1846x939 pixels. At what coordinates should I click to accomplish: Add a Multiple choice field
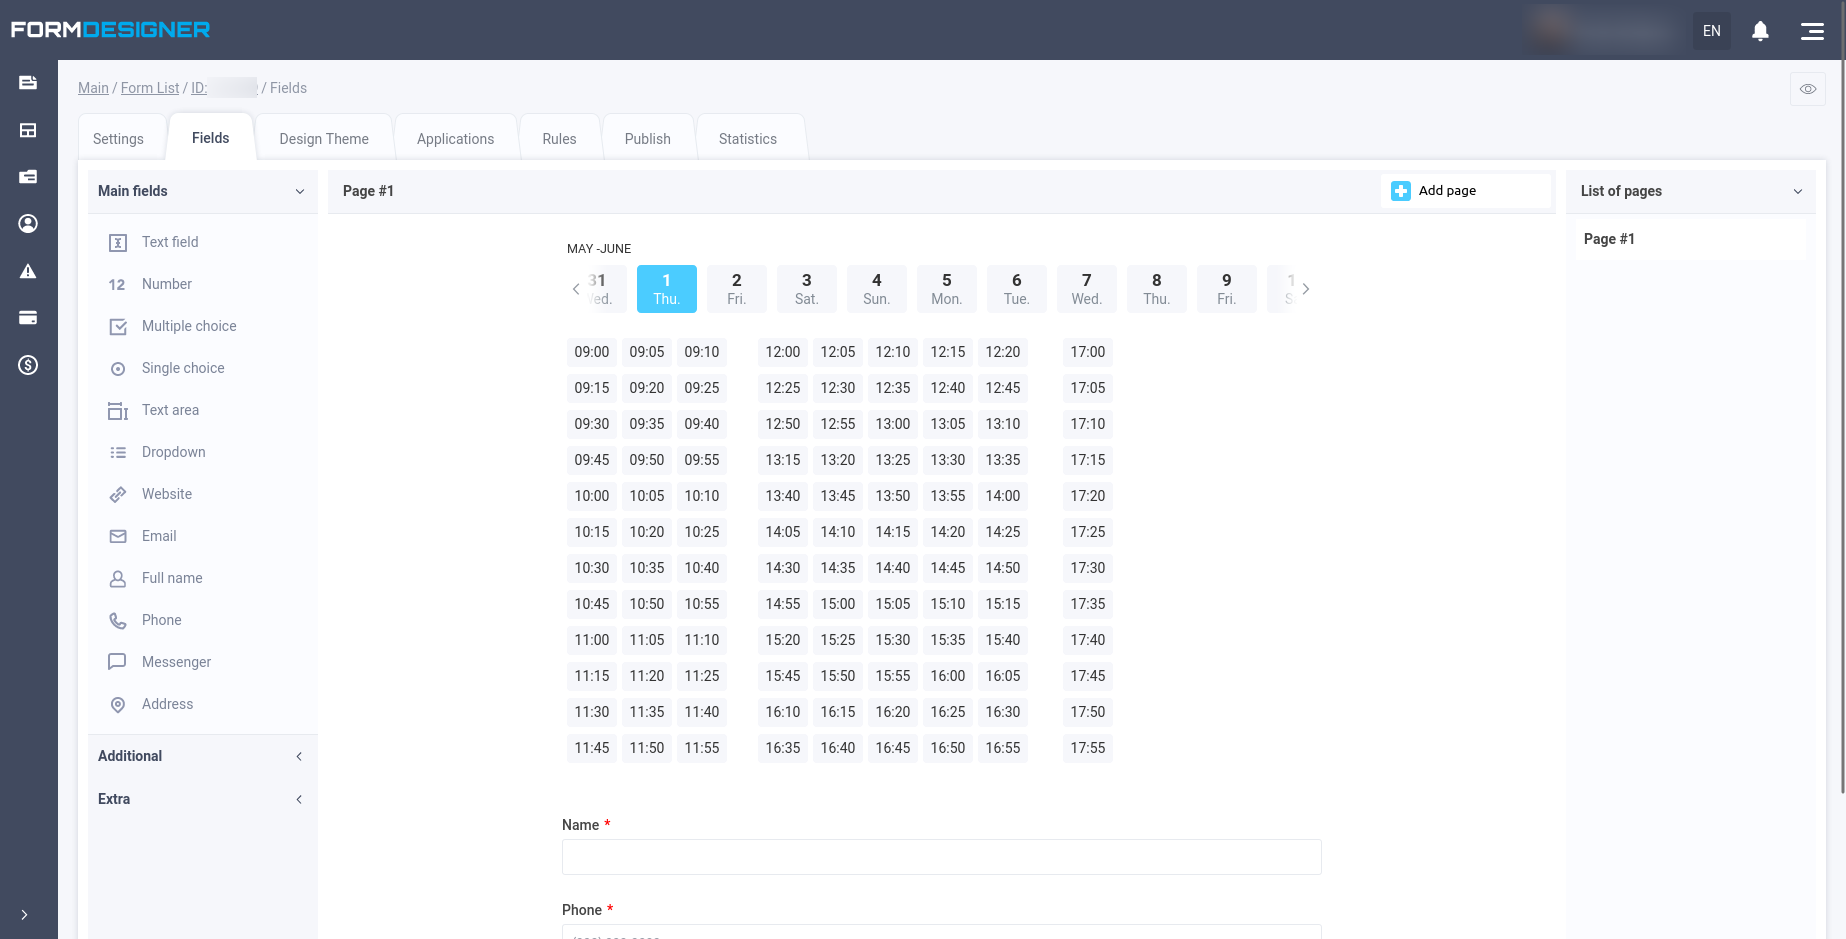[203, 326]
